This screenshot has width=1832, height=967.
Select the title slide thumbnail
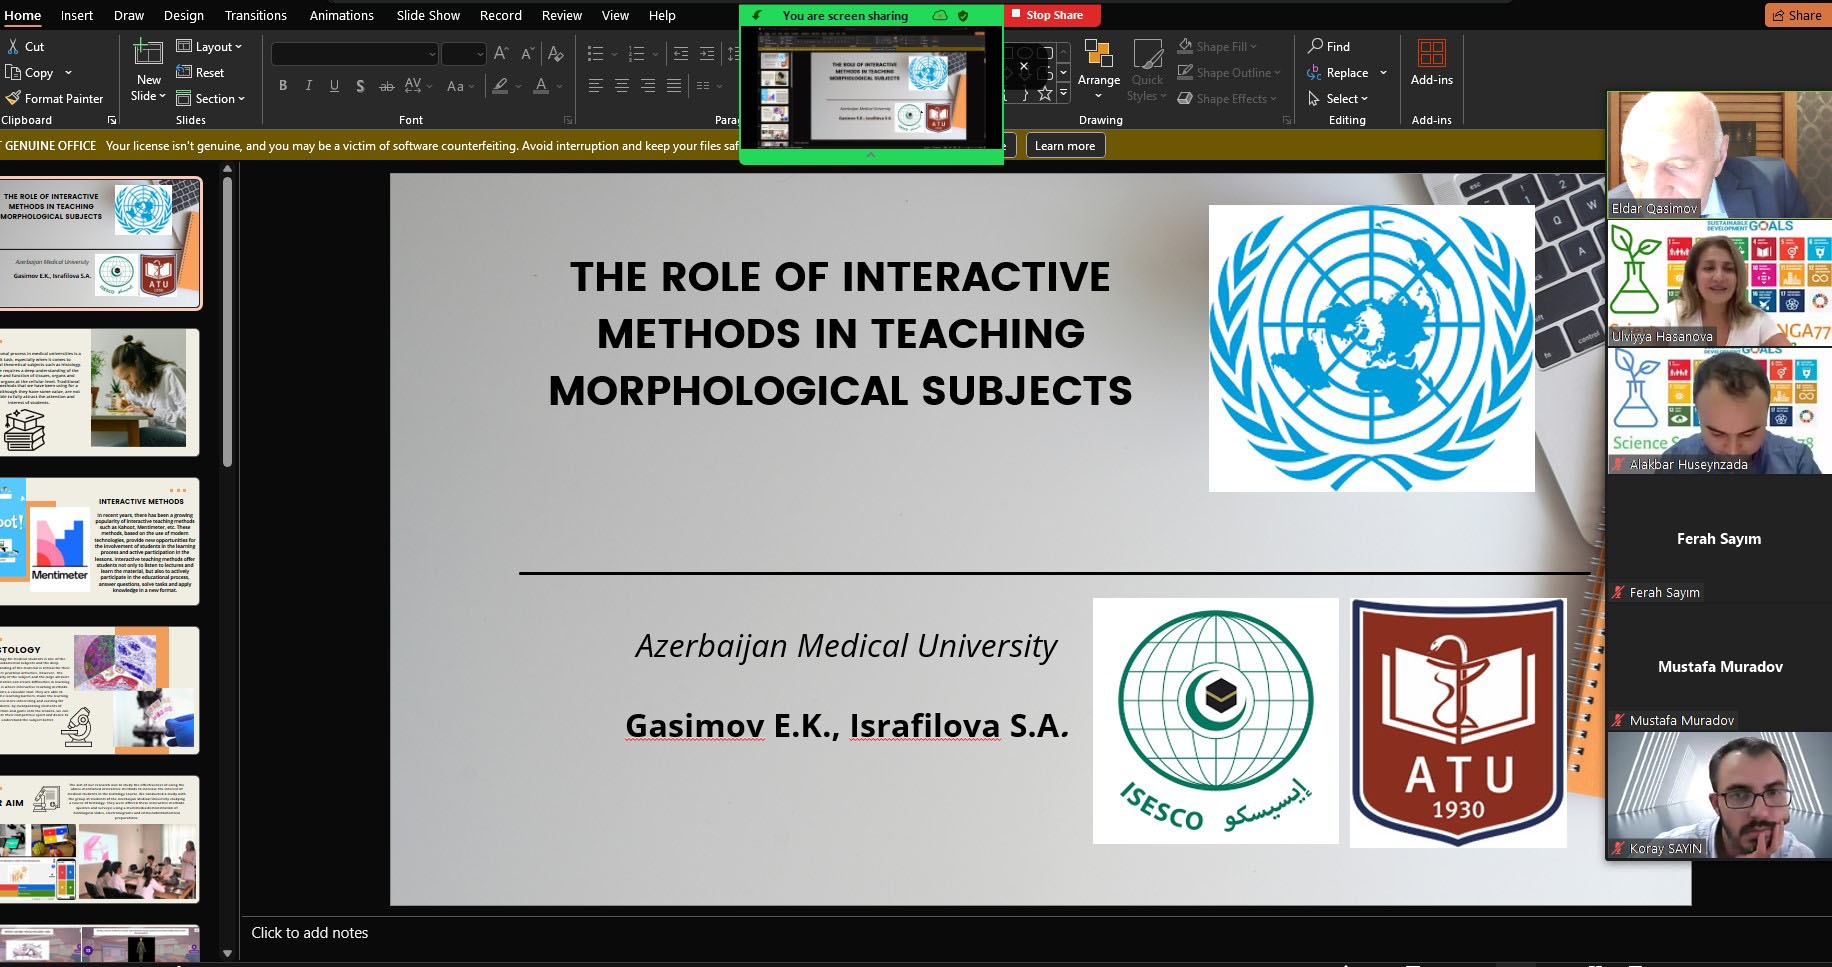[100, 243]
